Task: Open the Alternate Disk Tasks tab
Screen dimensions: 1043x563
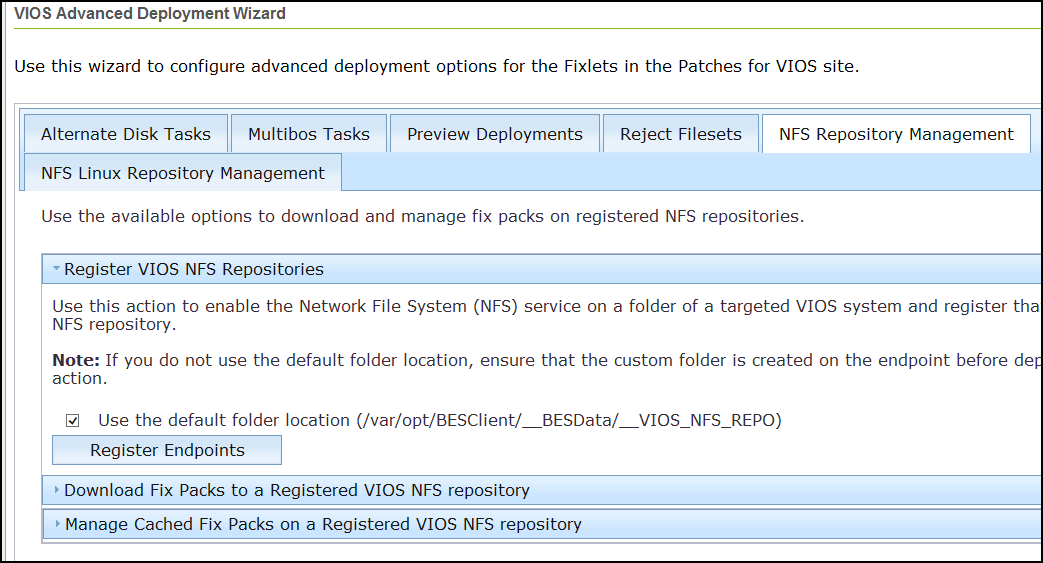Action: click(x=126, y=134)
